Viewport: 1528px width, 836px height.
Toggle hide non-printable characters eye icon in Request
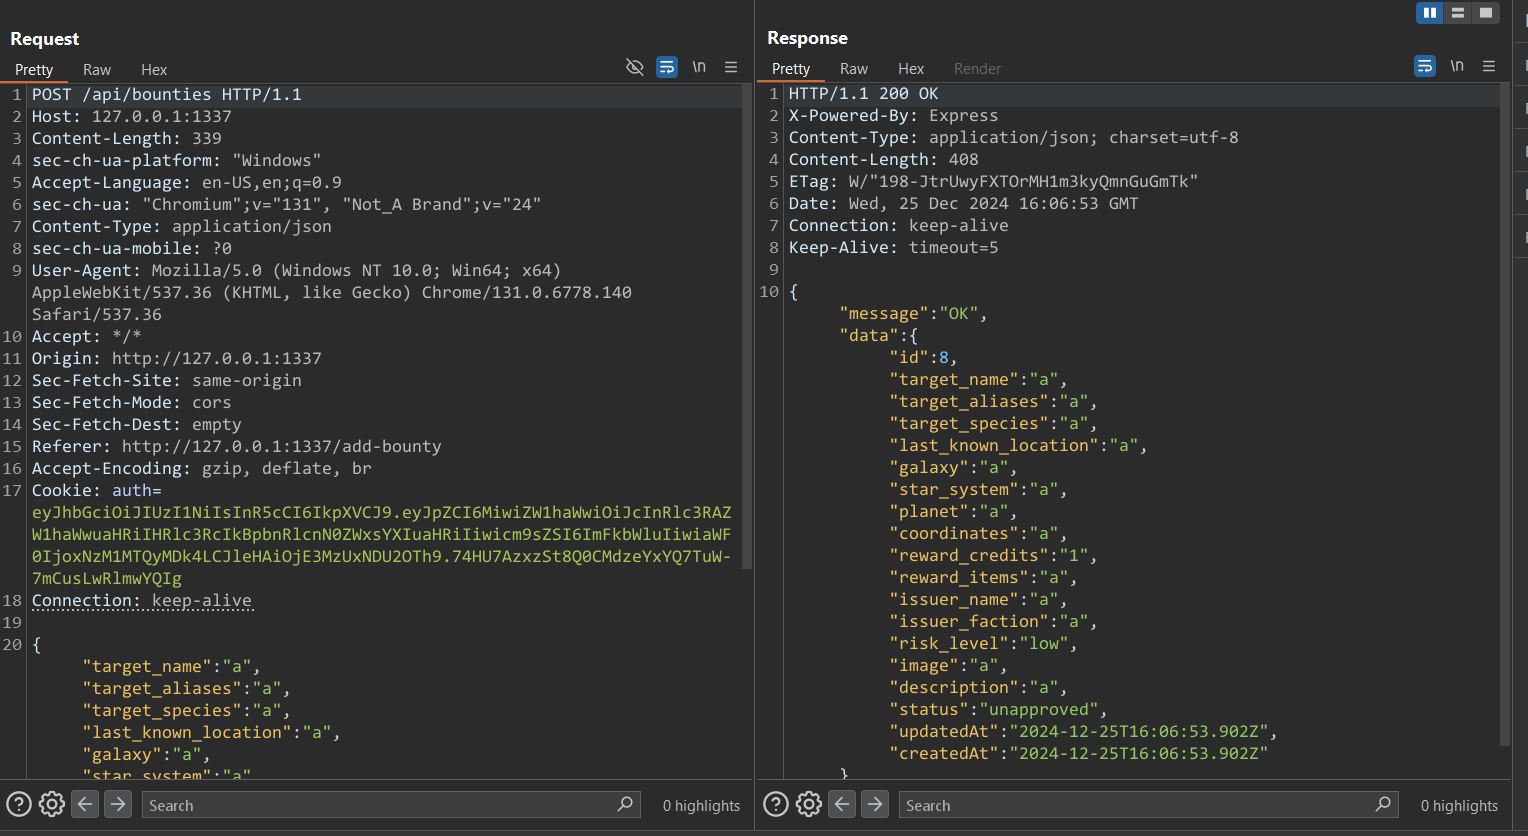[x=634, y=67]
